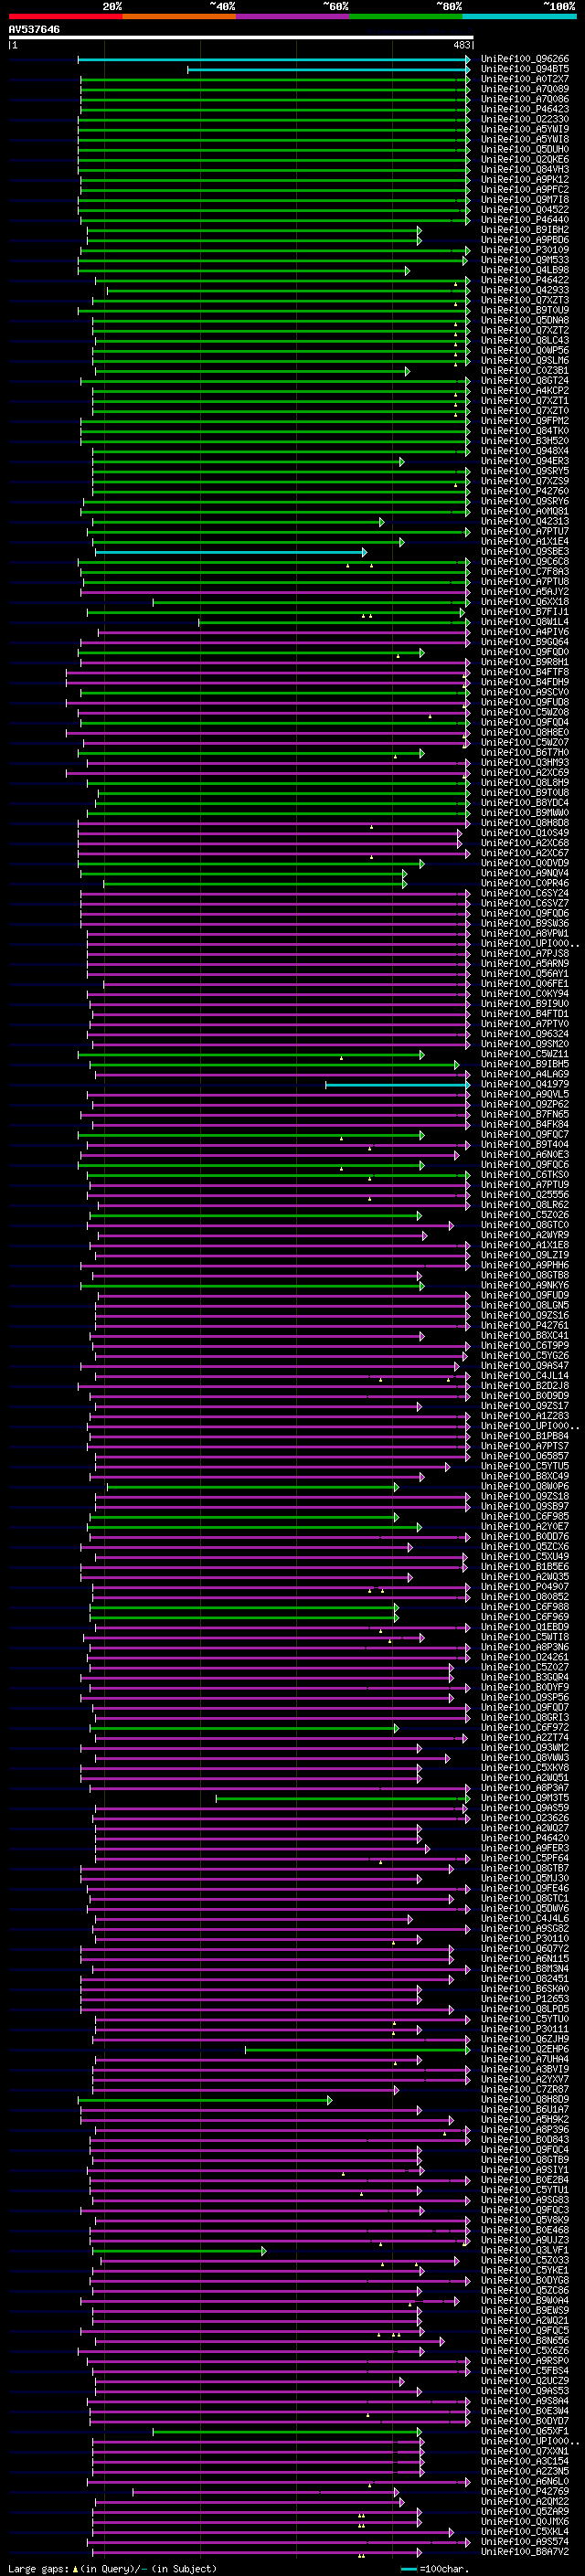Click hit UniRef100_Q9SBE3
Screen dimensions: 585x2576
tap(524, 552)
